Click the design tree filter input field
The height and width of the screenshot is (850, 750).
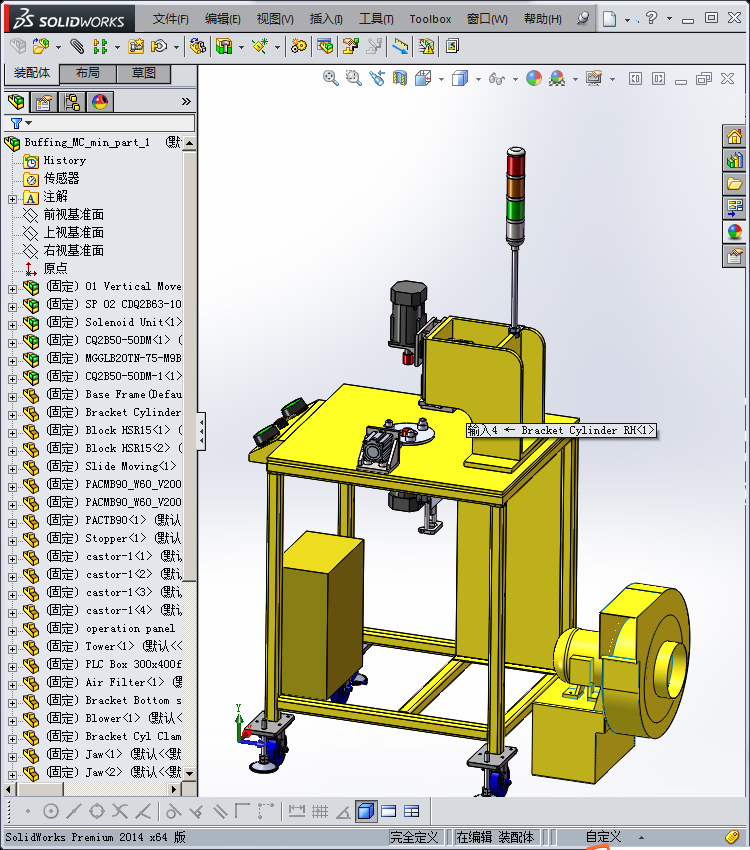(111, 123)
